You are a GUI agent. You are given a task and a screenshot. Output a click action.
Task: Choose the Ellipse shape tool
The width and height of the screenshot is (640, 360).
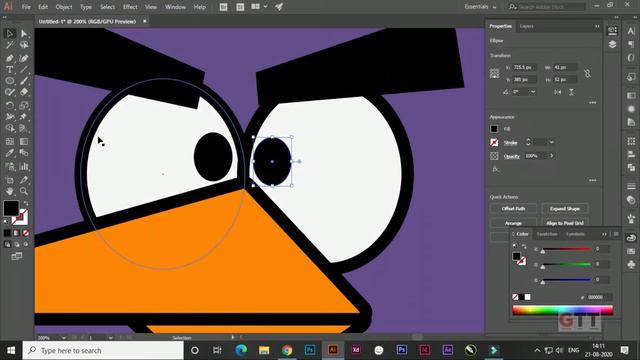(10, 81)
